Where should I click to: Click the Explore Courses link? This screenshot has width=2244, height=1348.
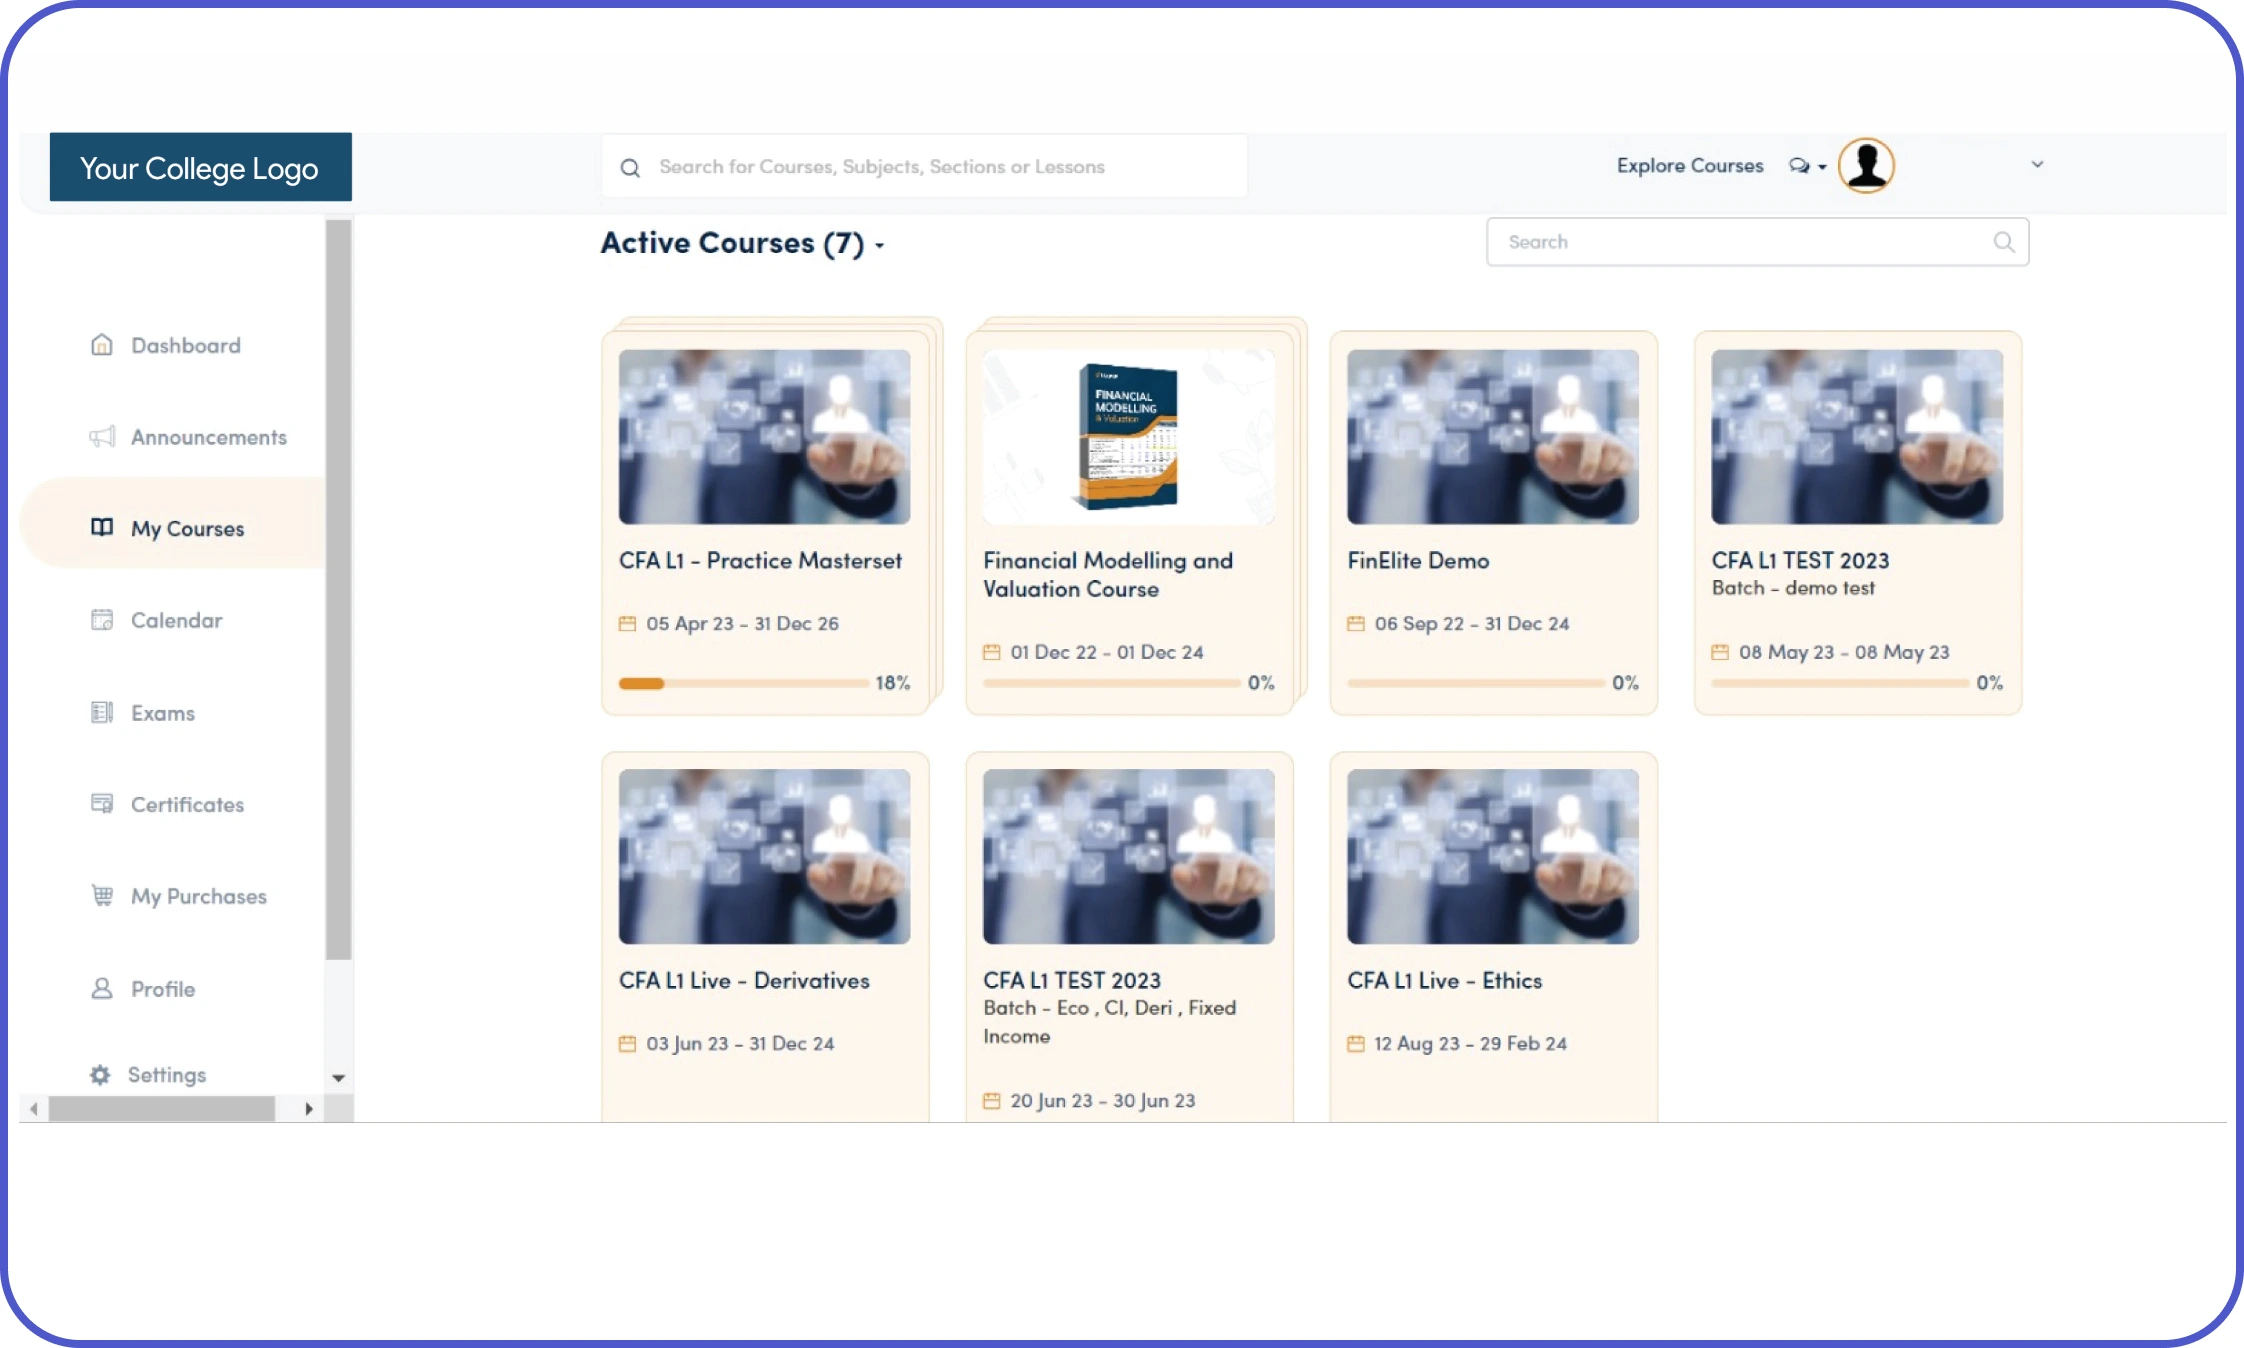tap(1689, 166)
